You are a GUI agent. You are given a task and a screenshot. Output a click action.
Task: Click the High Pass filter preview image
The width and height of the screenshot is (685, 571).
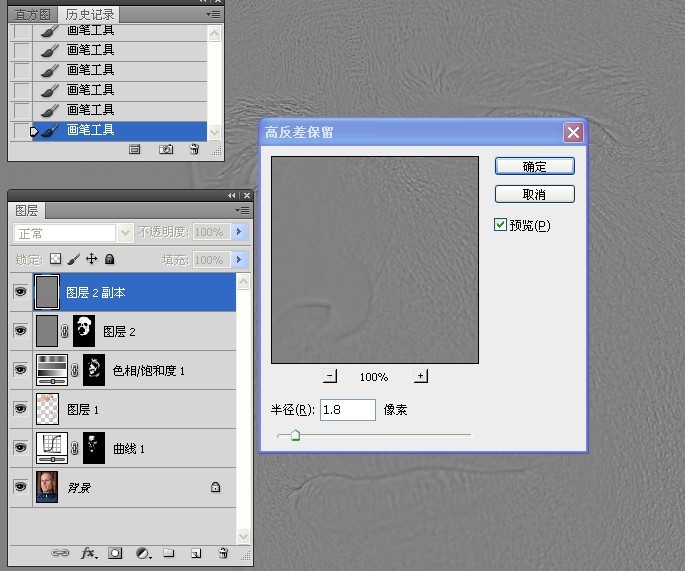375,260
